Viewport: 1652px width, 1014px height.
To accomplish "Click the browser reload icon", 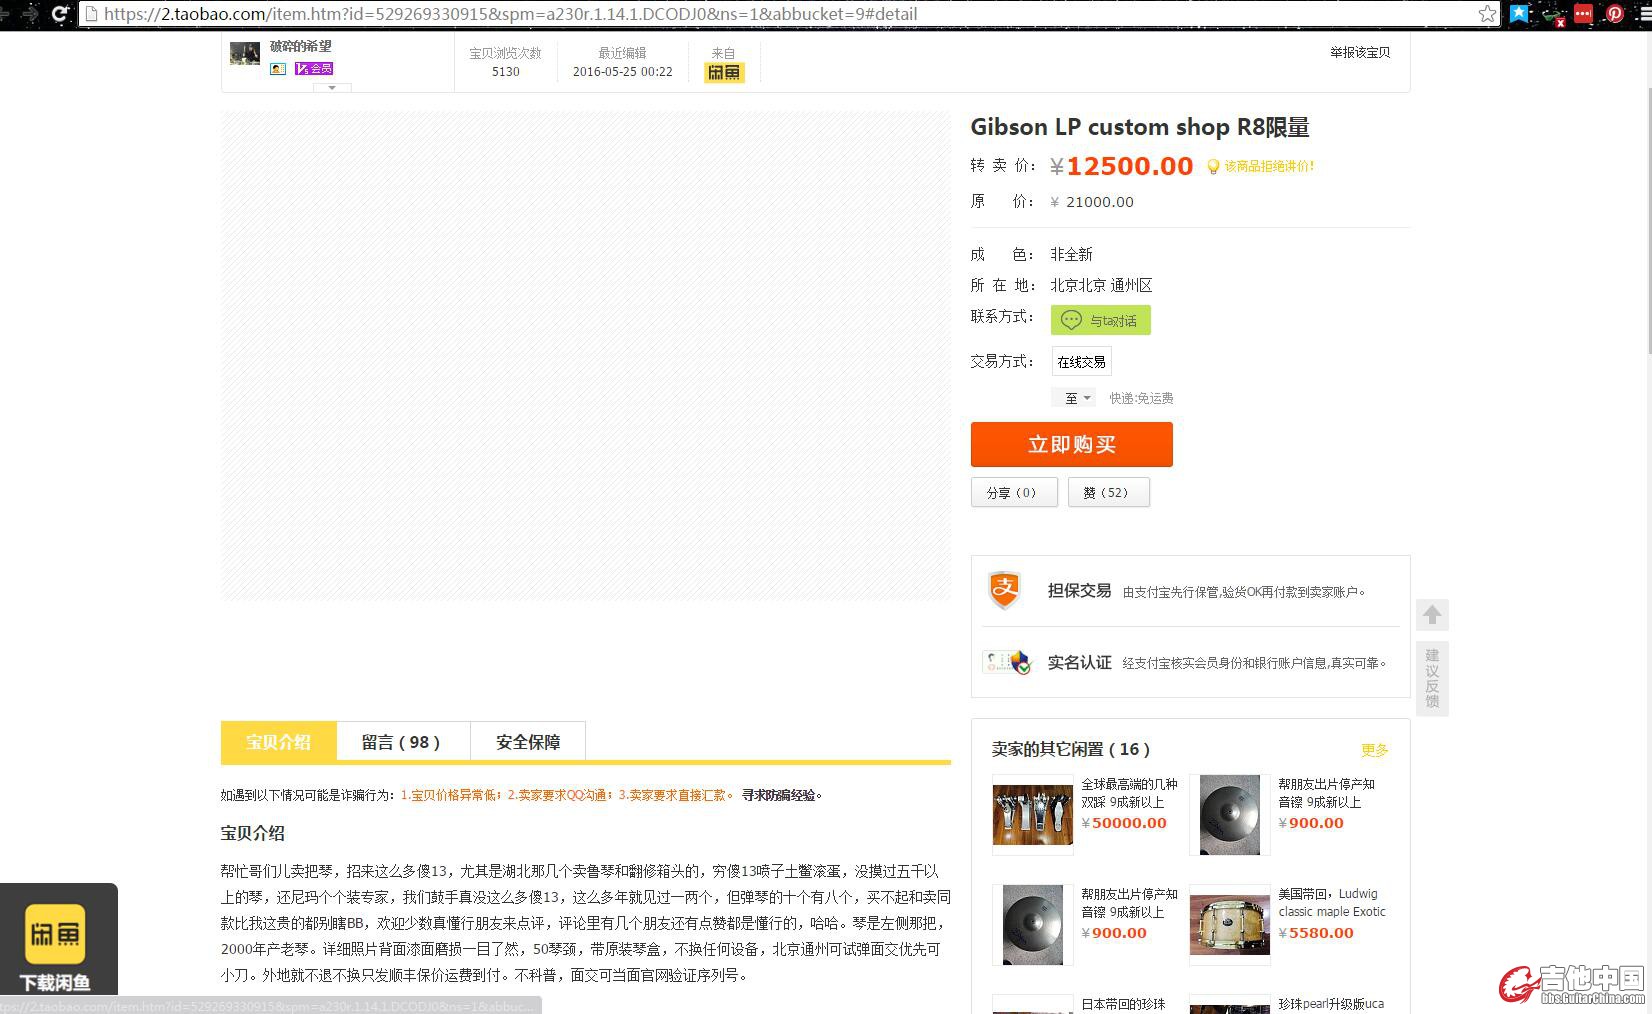I will pos(60,14).
